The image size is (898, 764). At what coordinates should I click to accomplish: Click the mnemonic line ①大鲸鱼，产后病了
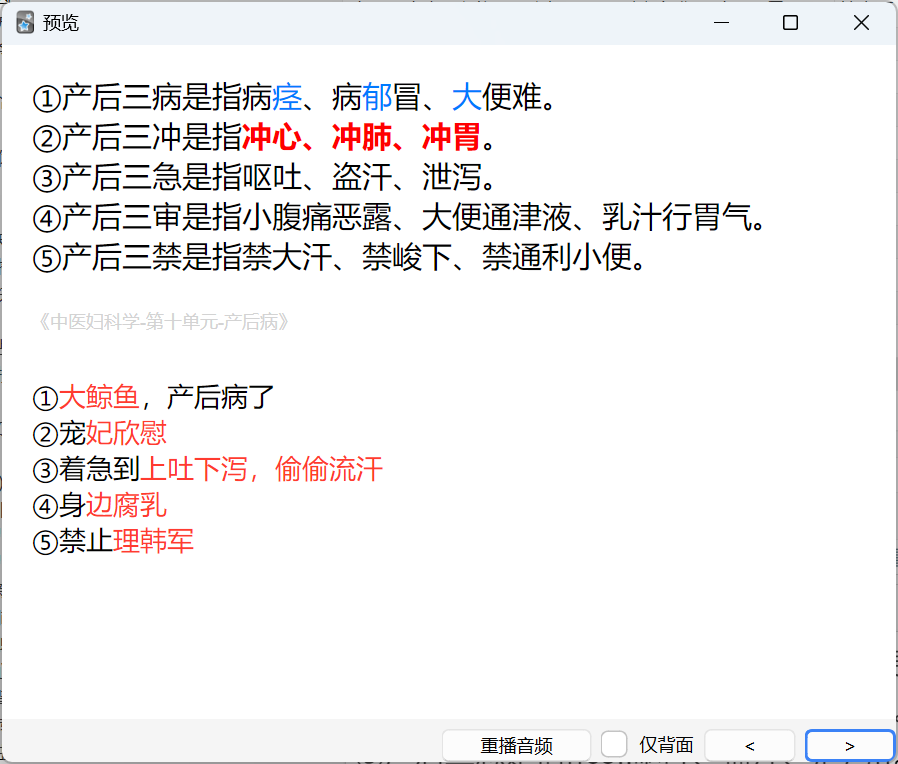point(153,397)
